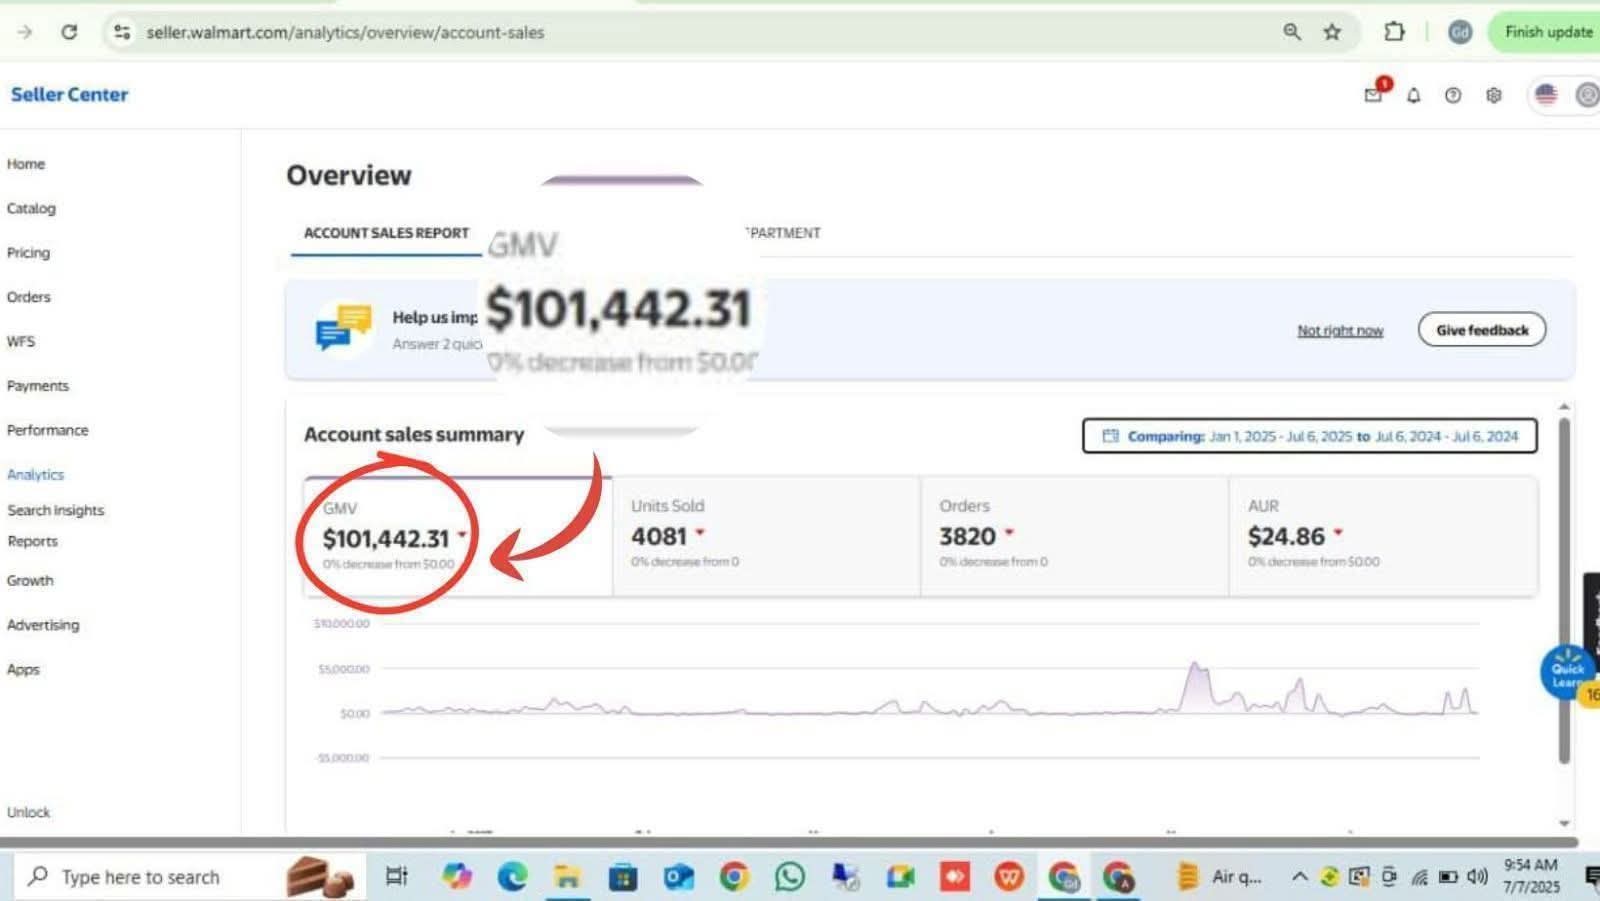Open Payments in the sidebar
Image resolution: width=1600 pixels, height=901 pixels.
coord(38,386)
